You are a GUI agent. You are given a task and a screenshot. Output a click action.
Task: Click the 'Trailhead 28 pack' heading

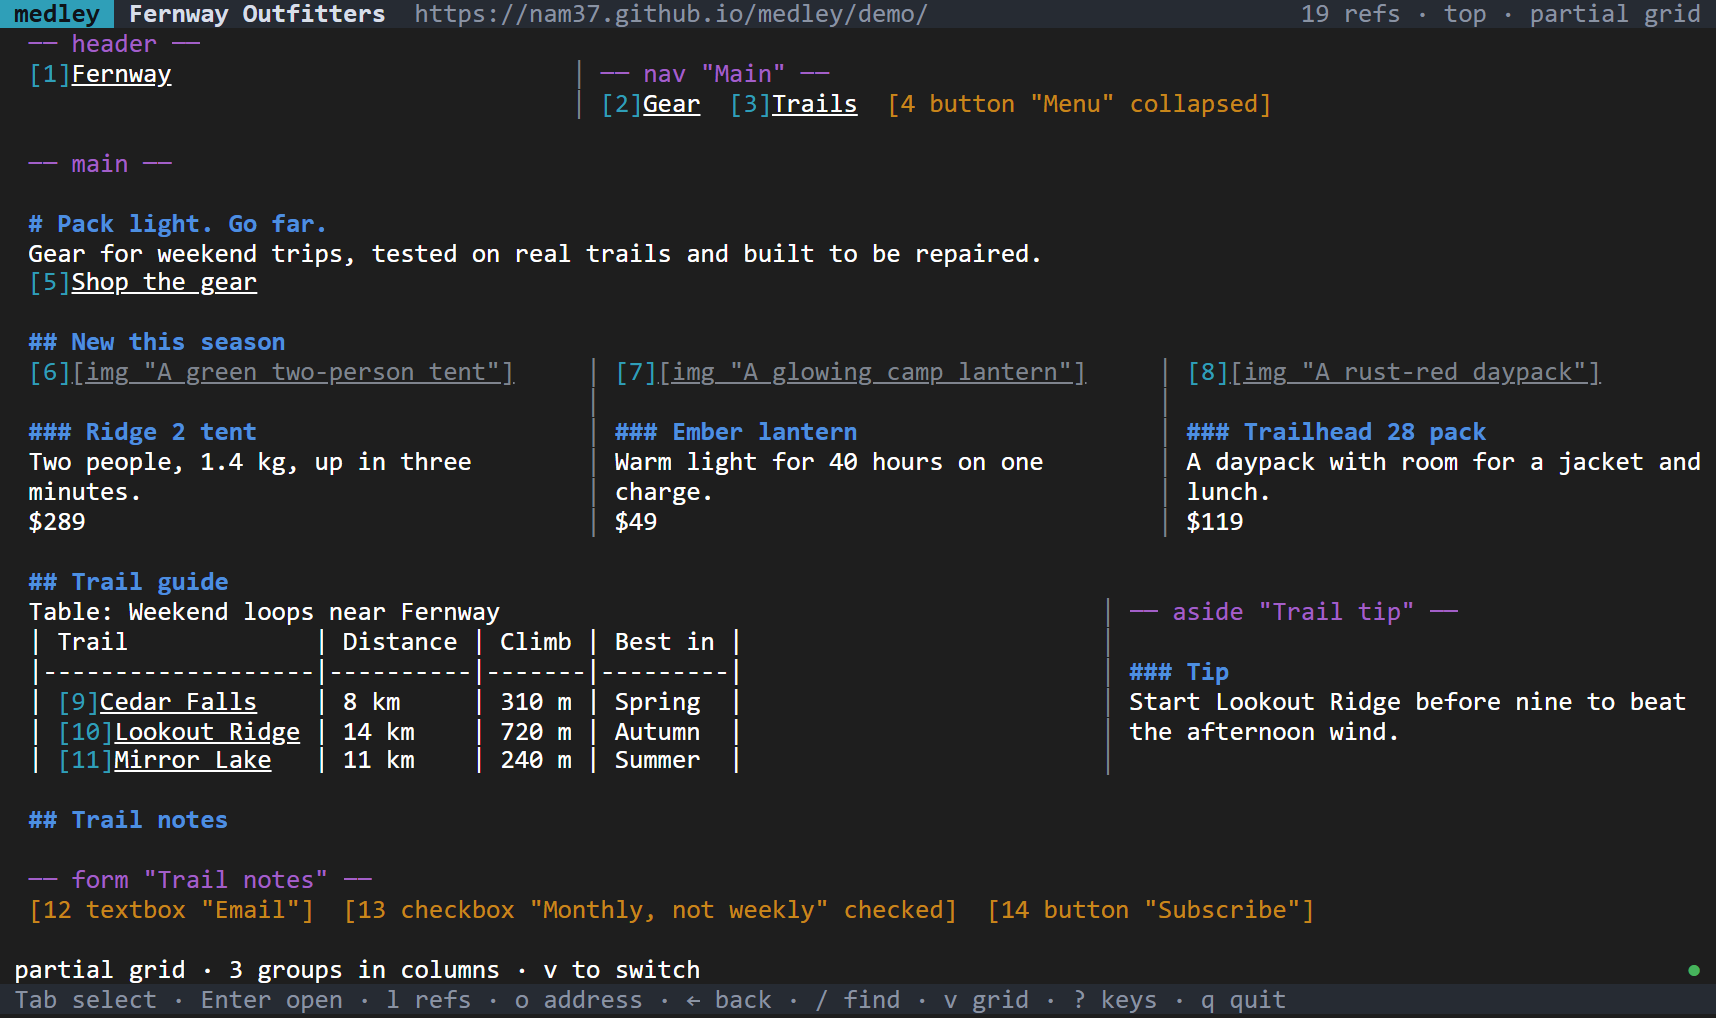coord(1337,432)
